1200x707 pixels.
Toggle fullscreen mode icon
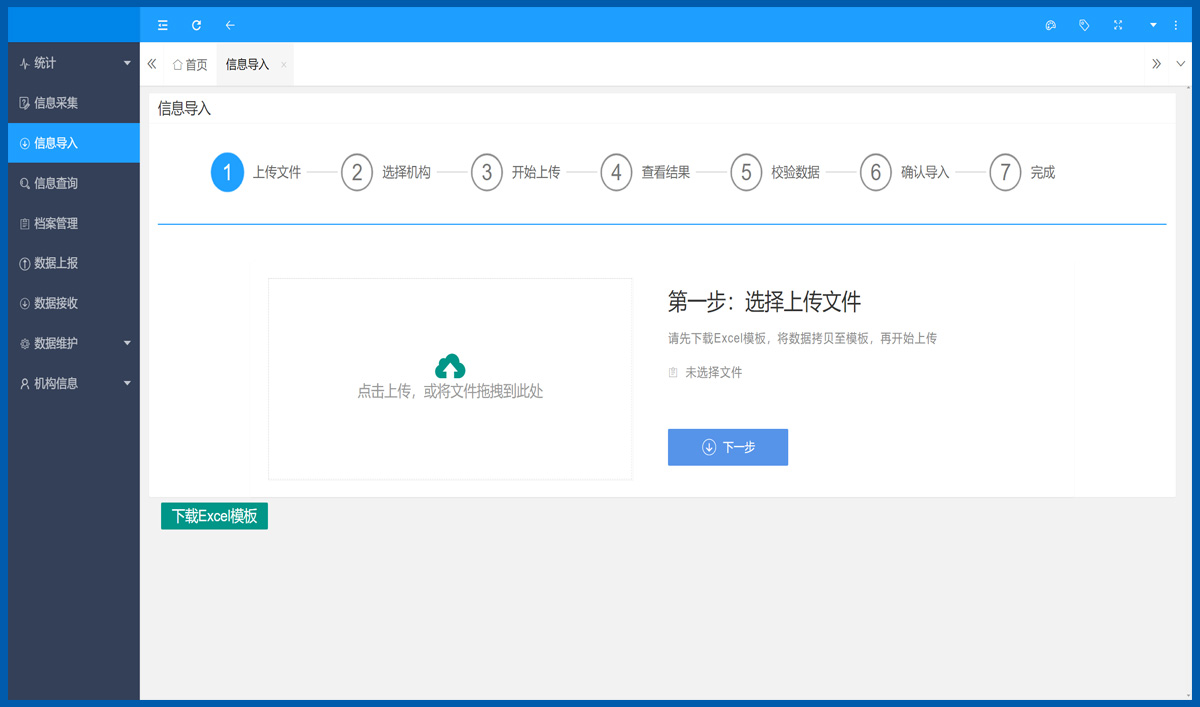coord(1118,25)
